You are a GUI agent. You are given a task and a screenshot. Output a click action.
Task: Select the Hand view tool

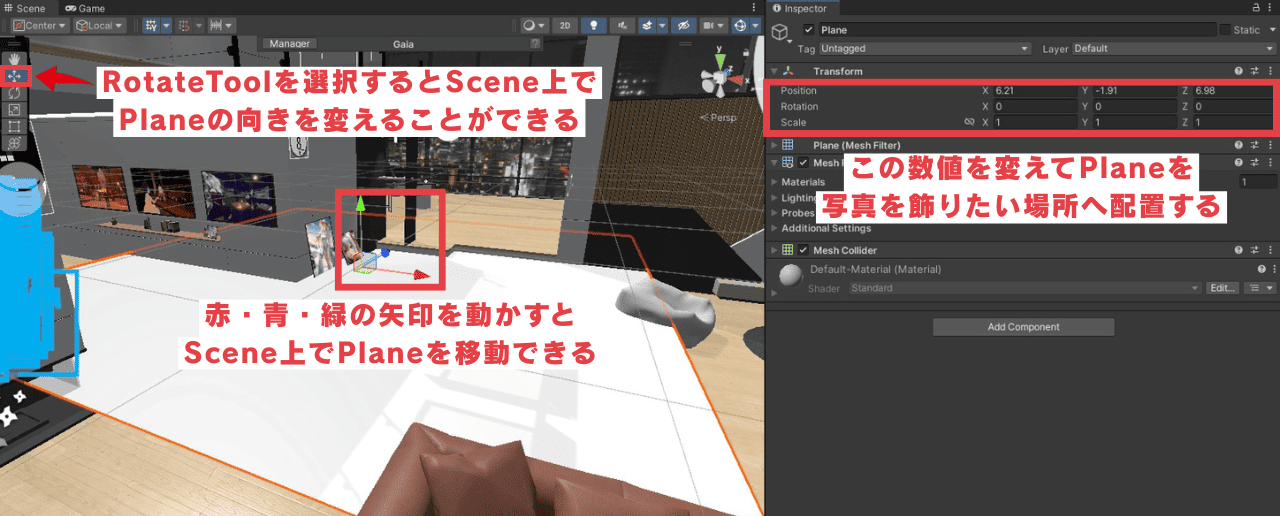(x=15, y=59)
